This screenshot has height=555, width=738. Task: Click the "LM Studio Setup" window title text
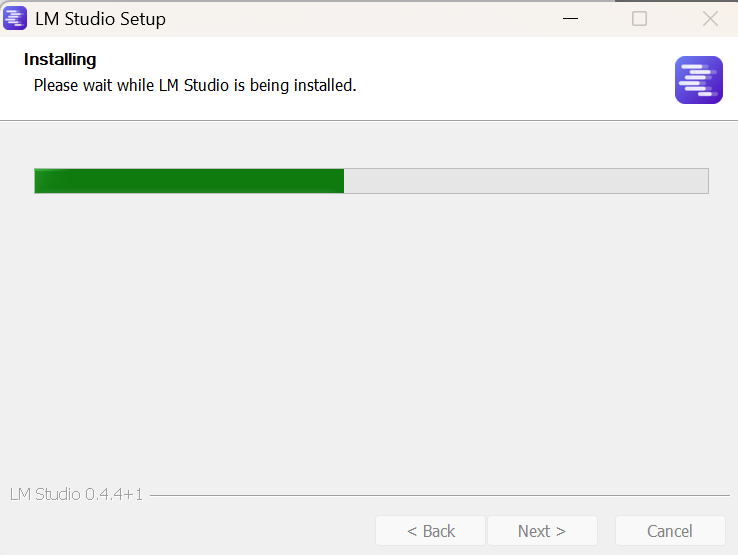point(100,19)
